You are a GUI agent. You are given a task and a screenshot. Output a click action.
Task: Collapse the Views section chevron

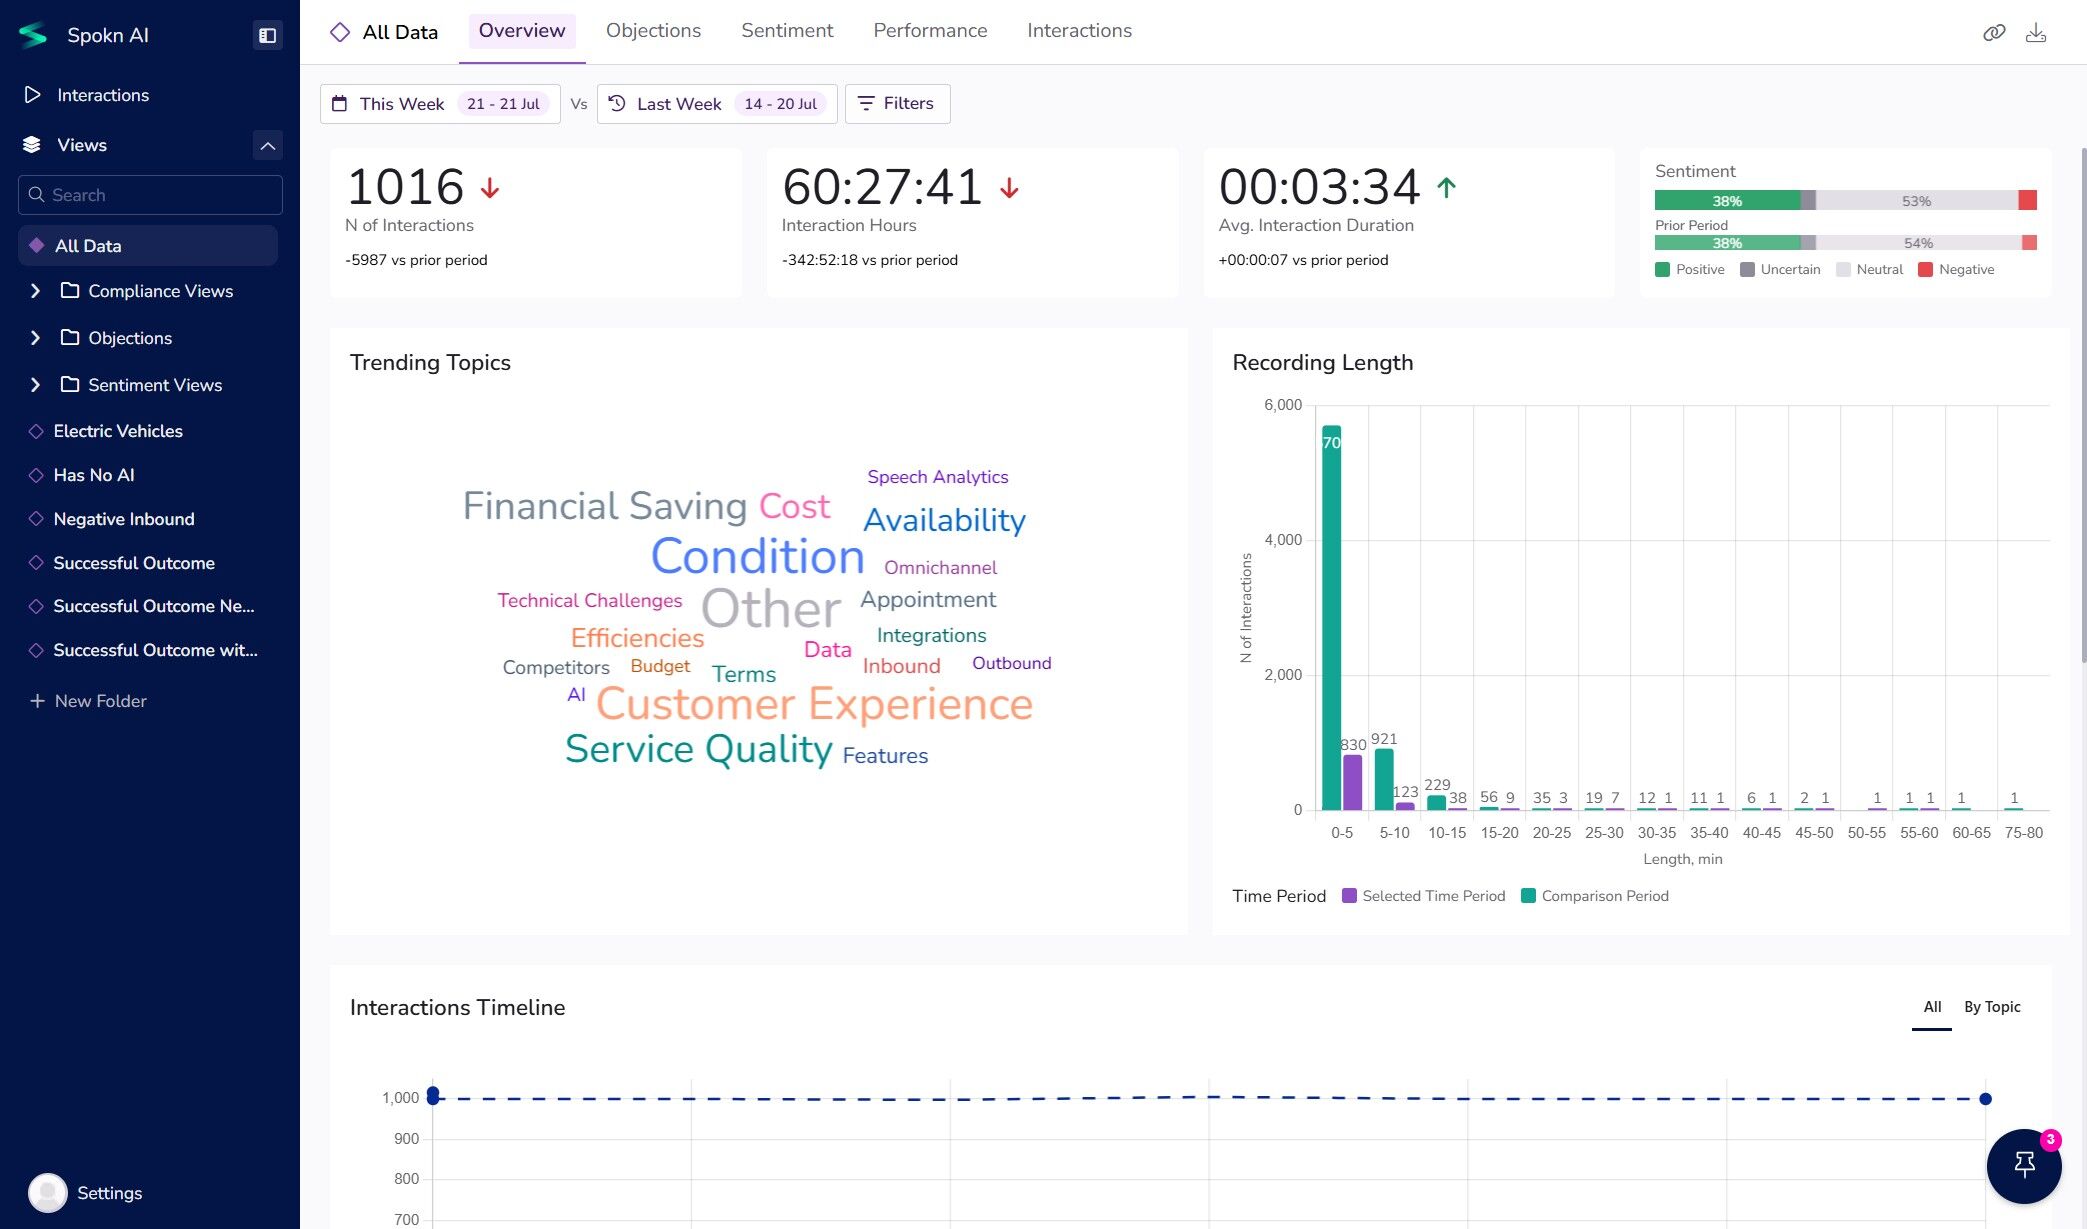267,145
